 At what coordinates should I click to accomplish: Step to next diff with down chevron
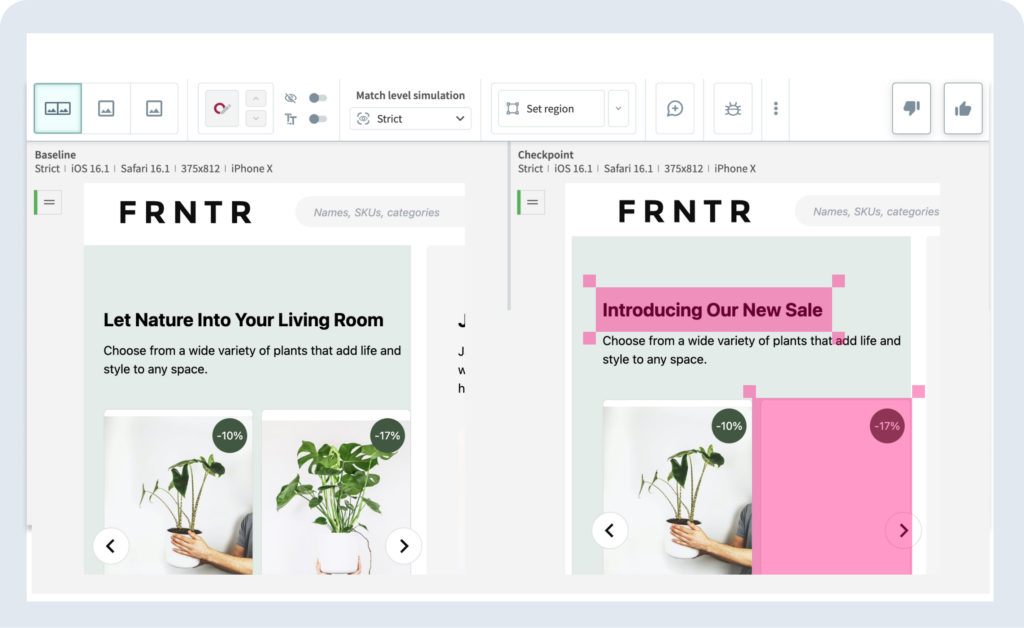256,121
